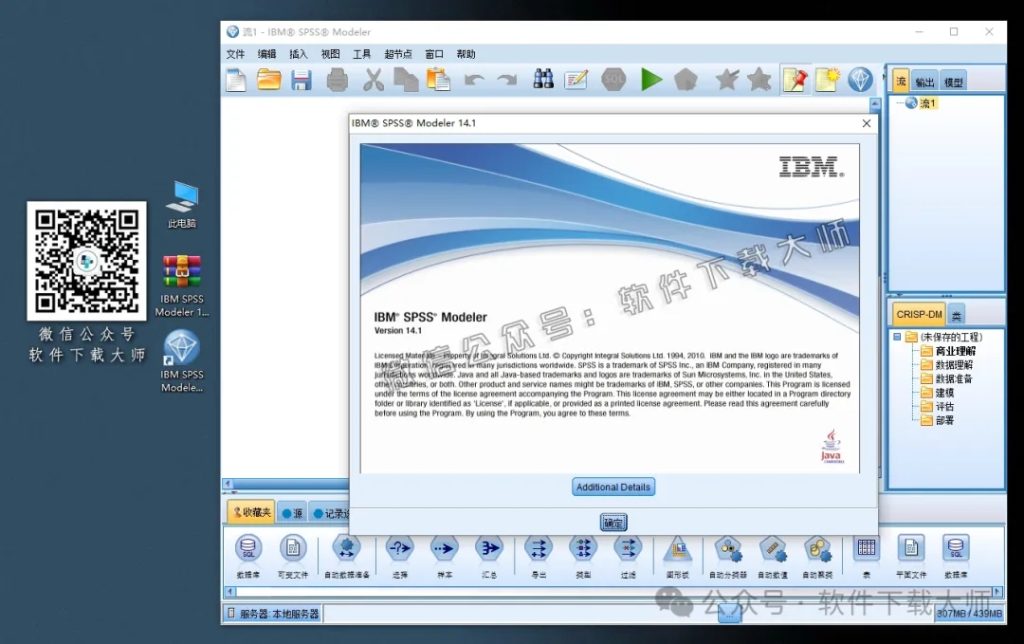Click the 服务器: 本地服务器 status bar item

272,613
